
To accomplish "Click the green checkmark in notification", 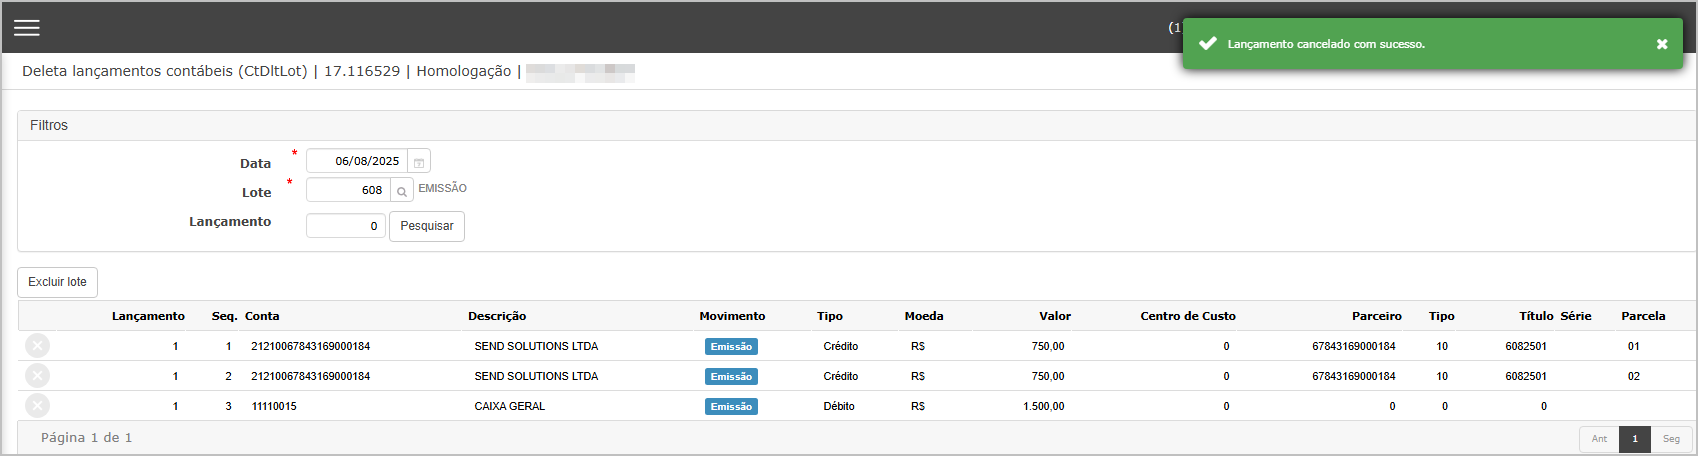I will point(1208,44).
